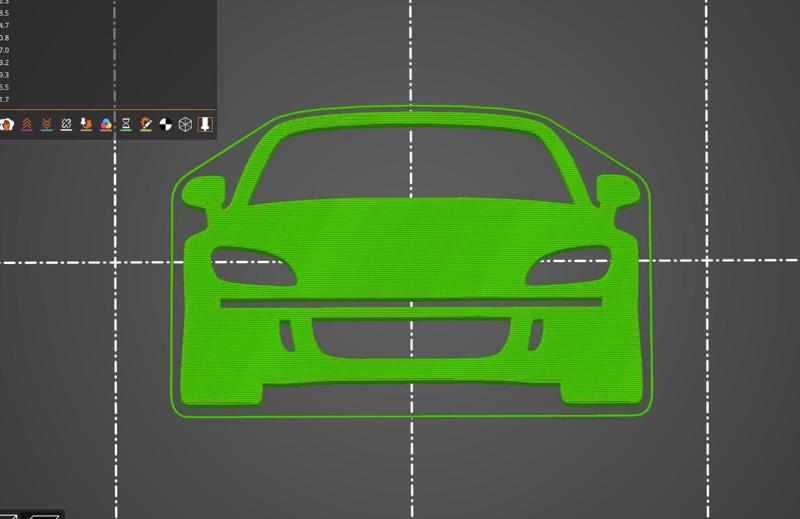Toggle color changes visibility icon
800x519 pixels.
point(106,124)
